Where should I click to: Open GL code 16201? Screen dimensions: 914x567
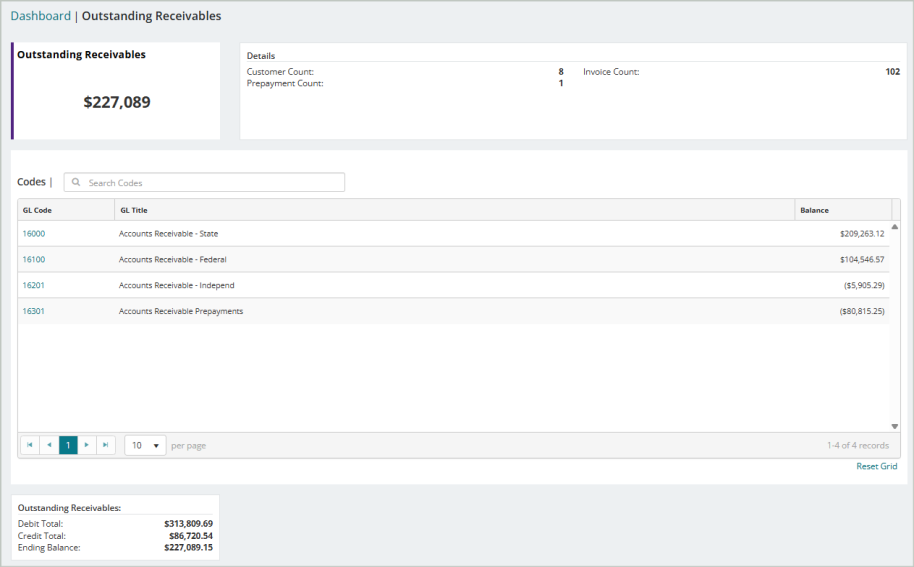34,285
